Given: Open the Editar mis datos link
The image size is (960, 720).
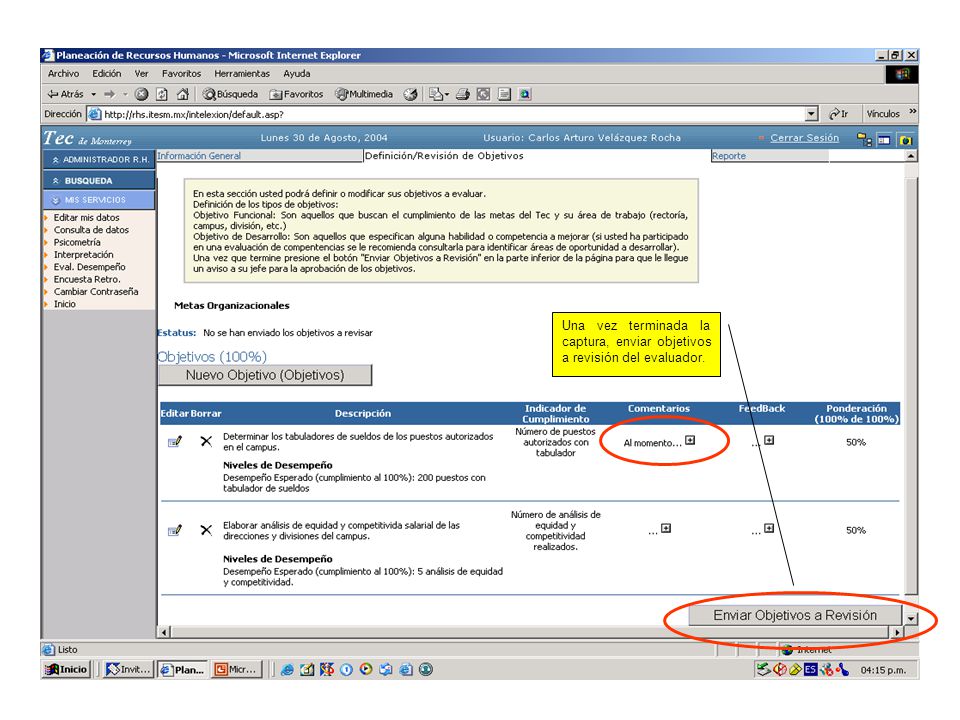Looking at the screenshot, I should (86, 217).
